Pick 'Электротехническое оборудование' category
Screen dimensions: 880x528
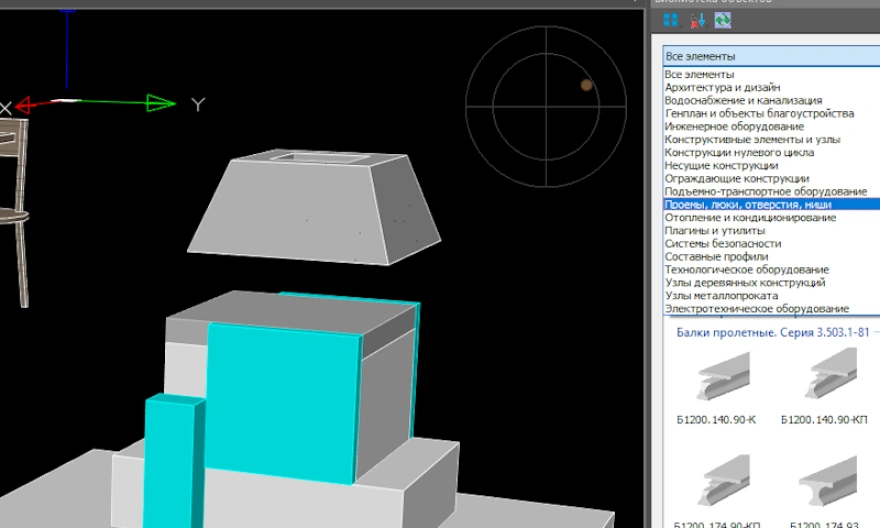757,309
